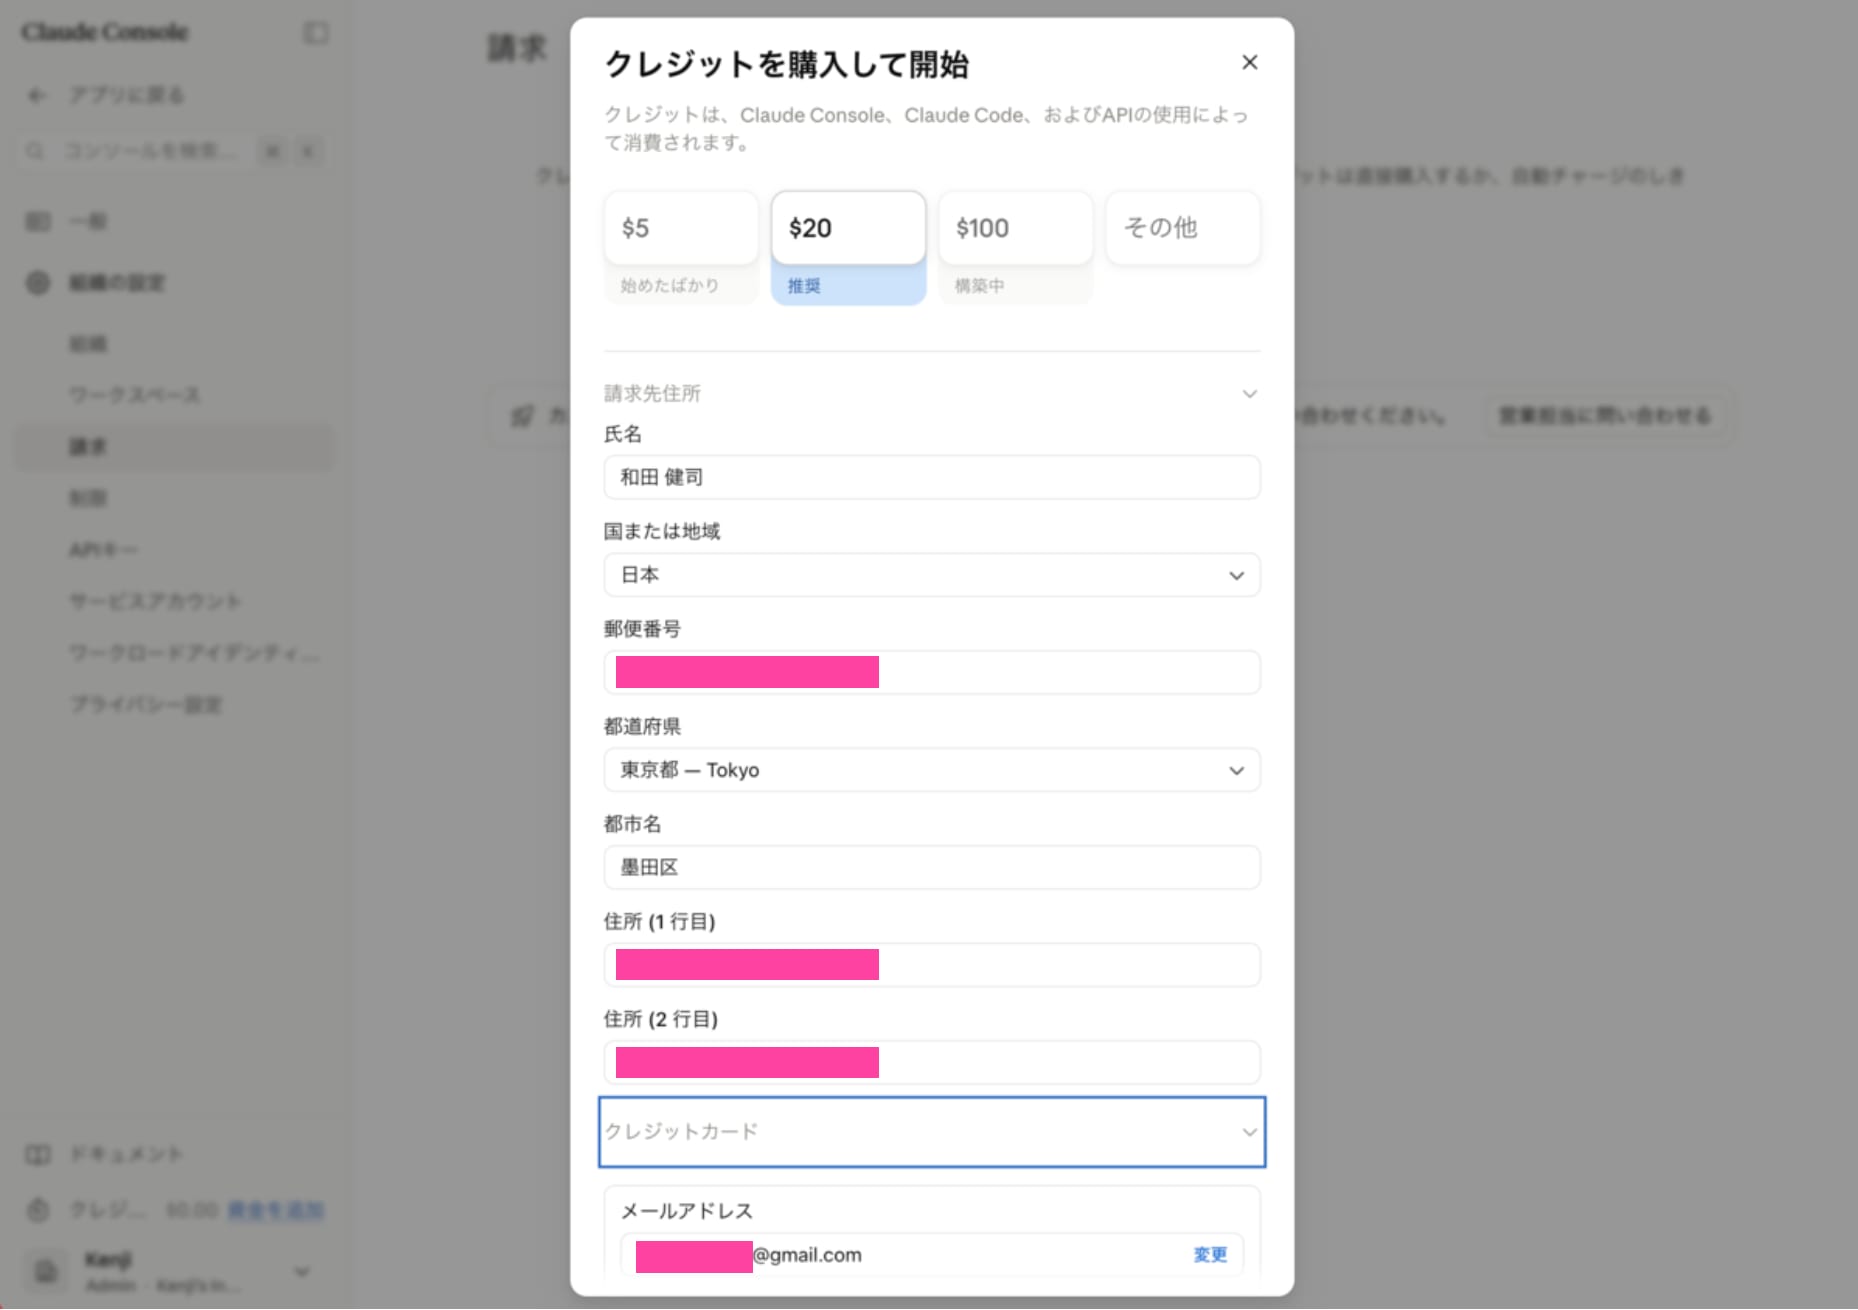Click the console search box in sidebar

point(170,151)
